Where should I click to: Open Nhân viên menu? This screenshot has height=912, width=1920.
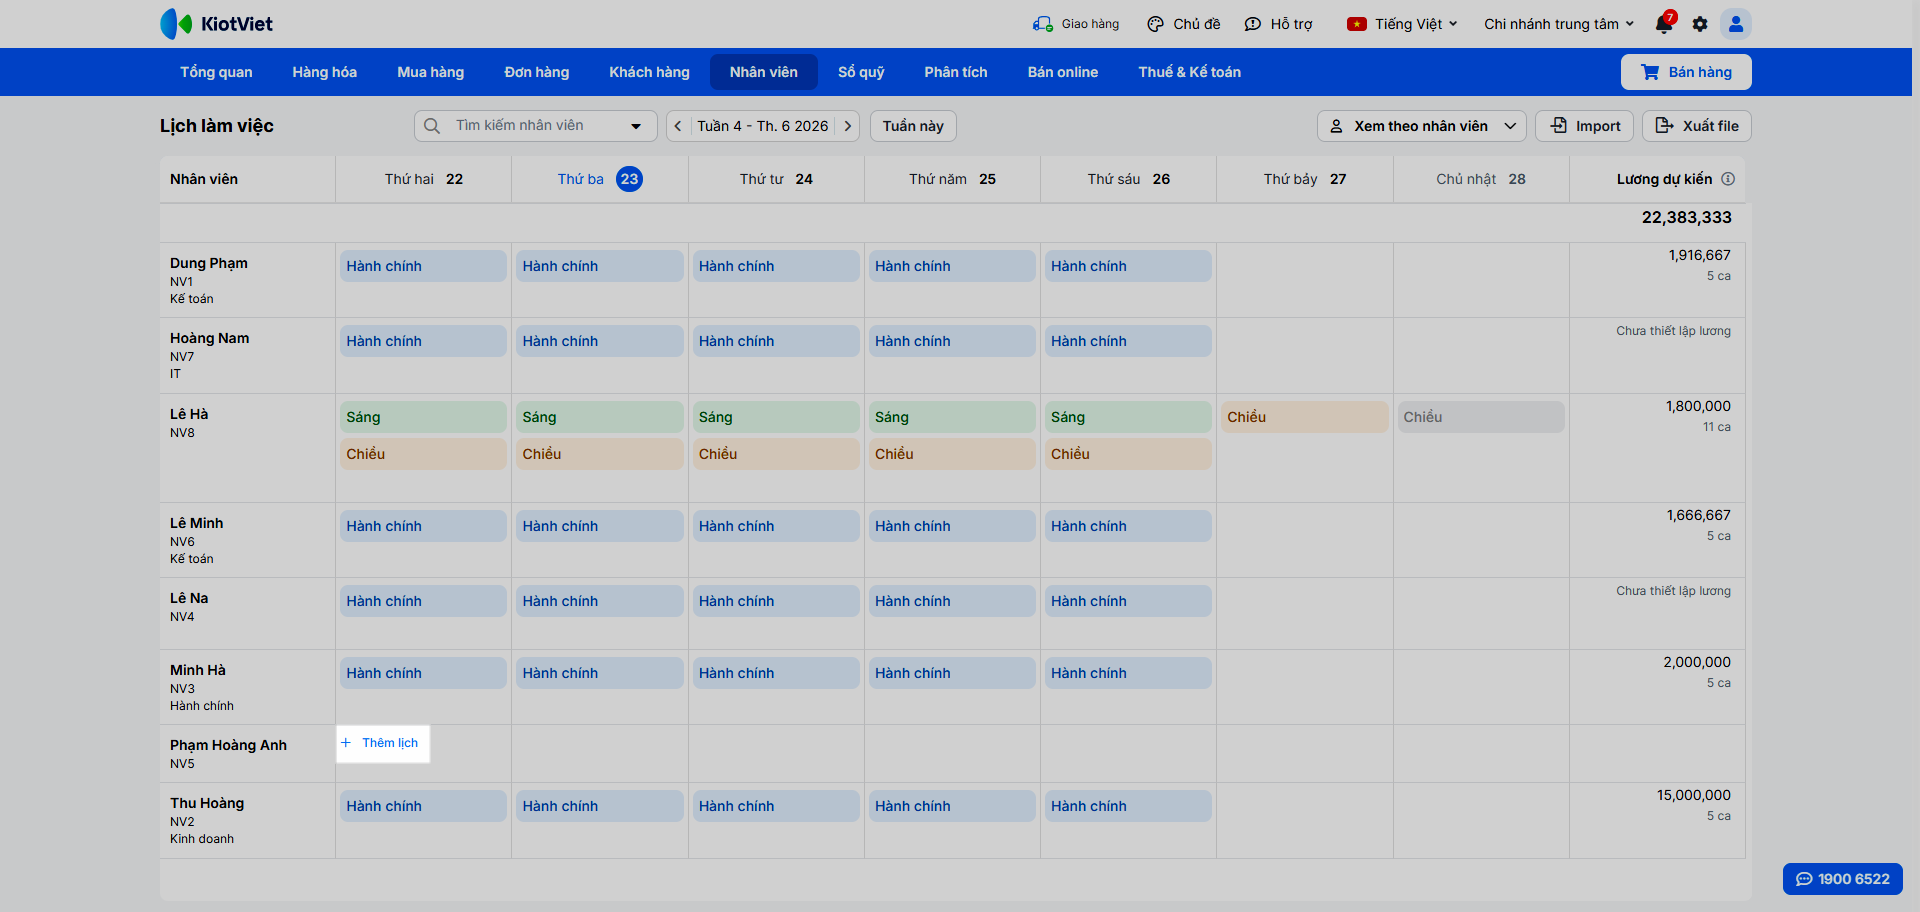[764, 72]
